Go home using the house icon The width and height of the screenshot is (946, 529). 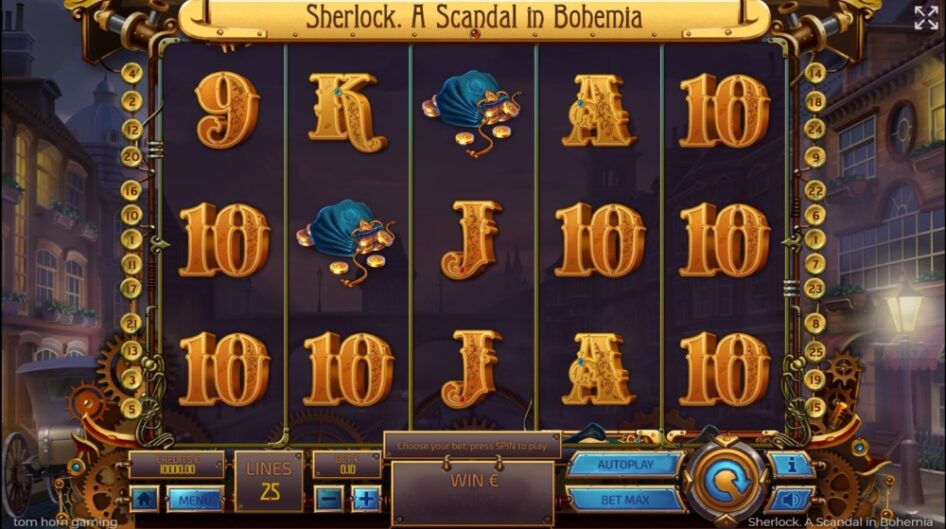coord(144,499)
